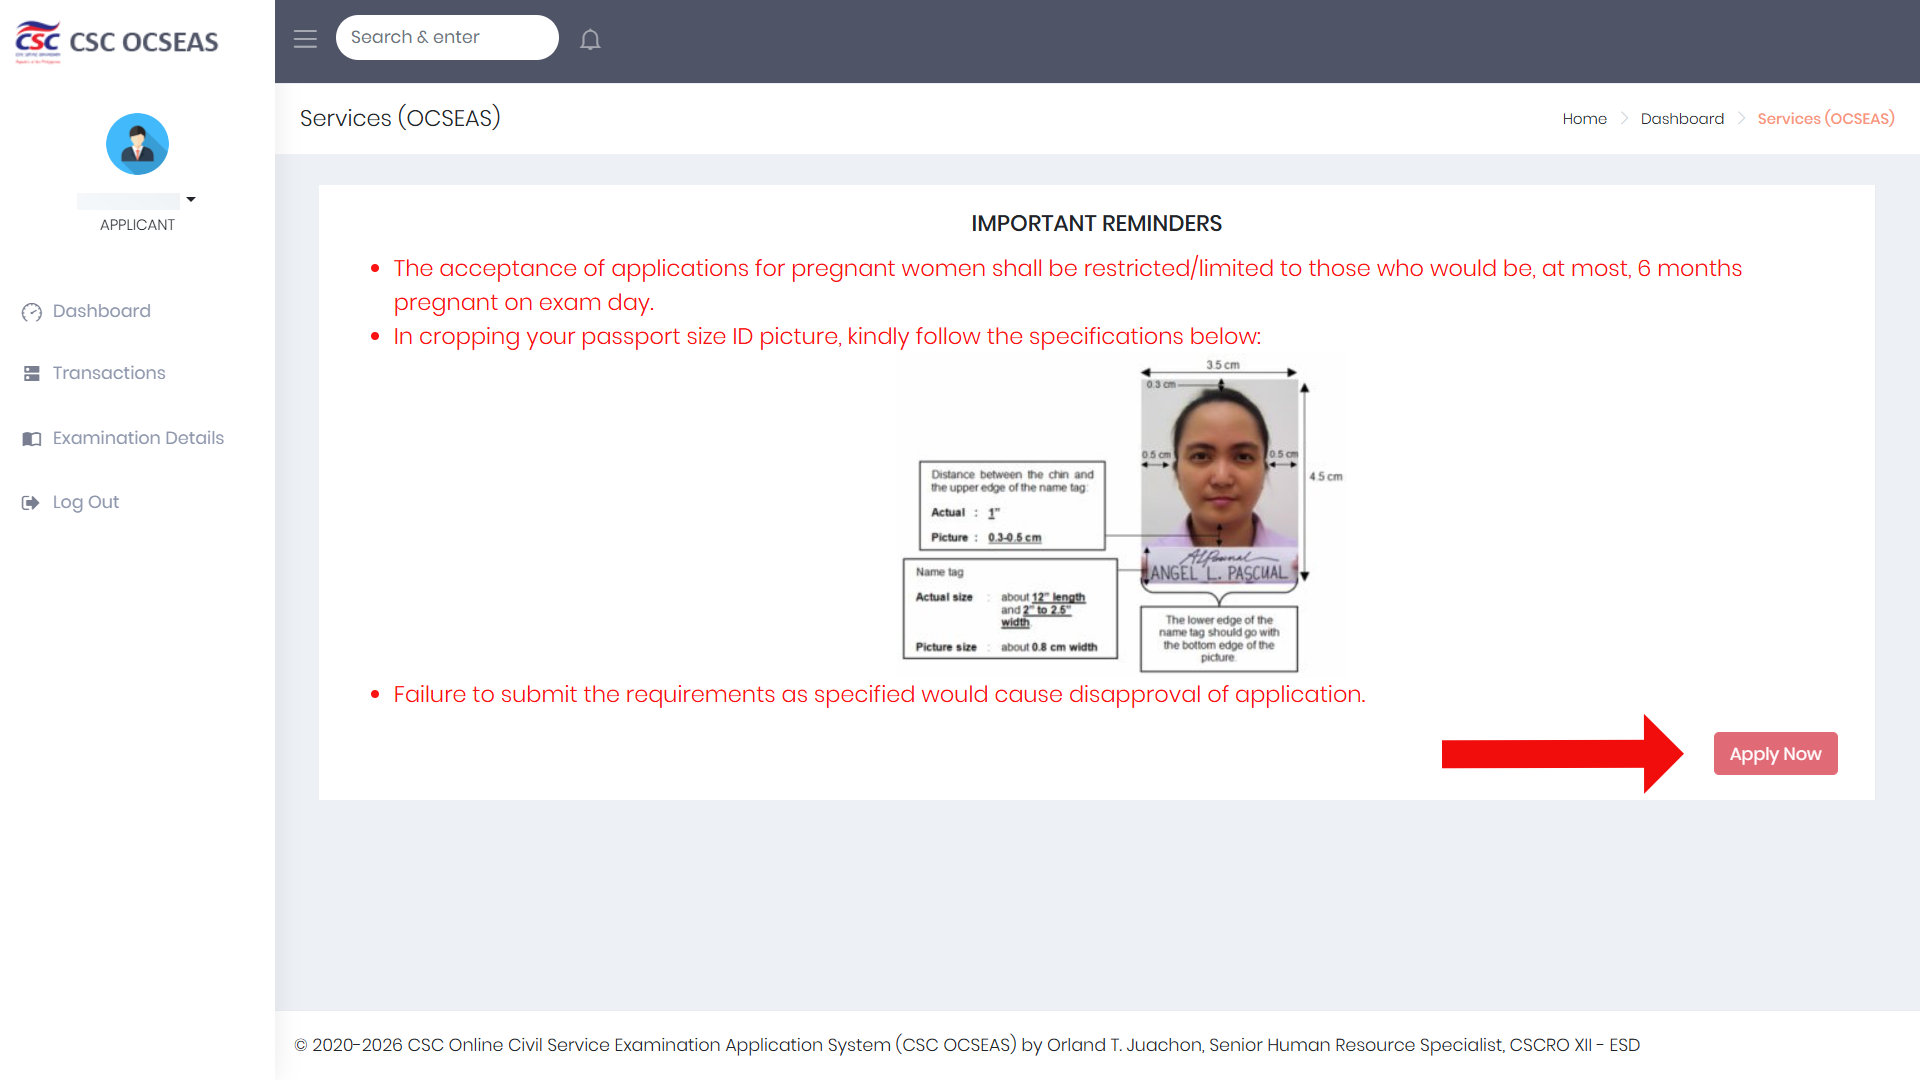Viewport: 1920px width, 1080px height.
Task: Click the Transactions server icon in sidebar
Action: [32, 373]
